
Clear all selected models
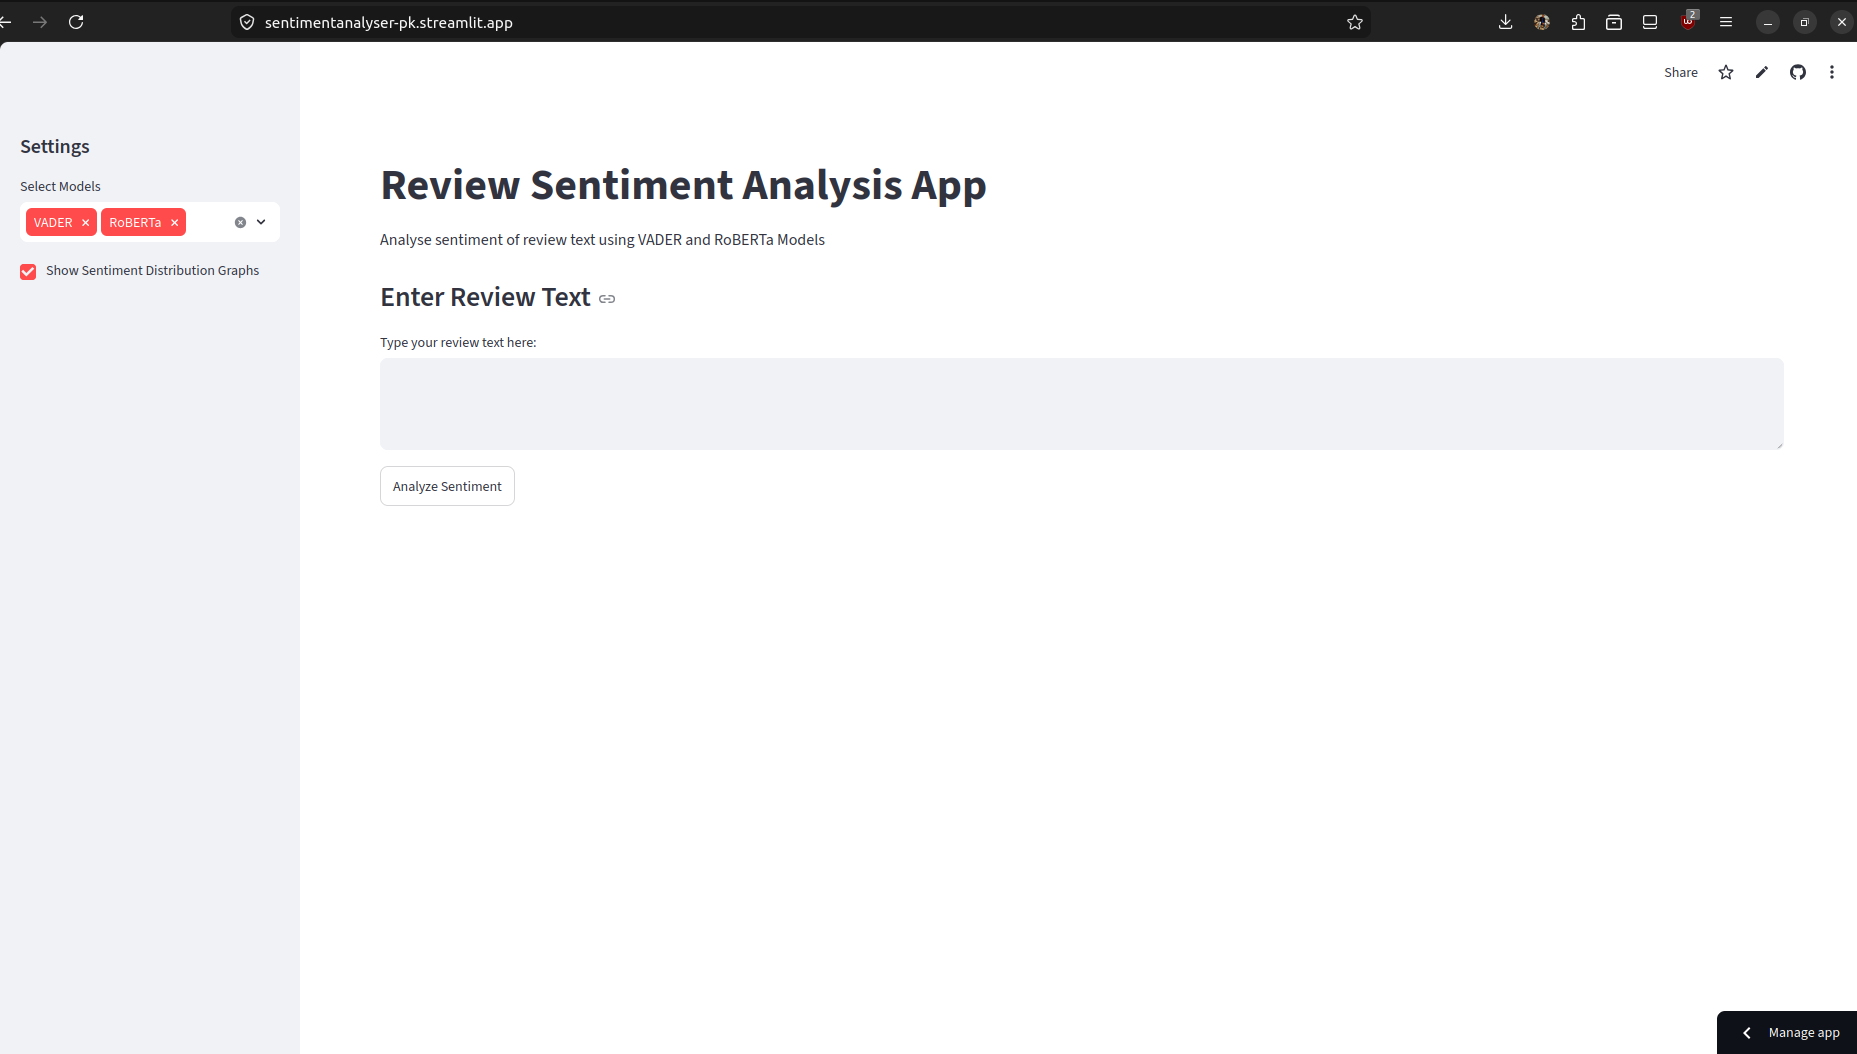tap(240, 222)
